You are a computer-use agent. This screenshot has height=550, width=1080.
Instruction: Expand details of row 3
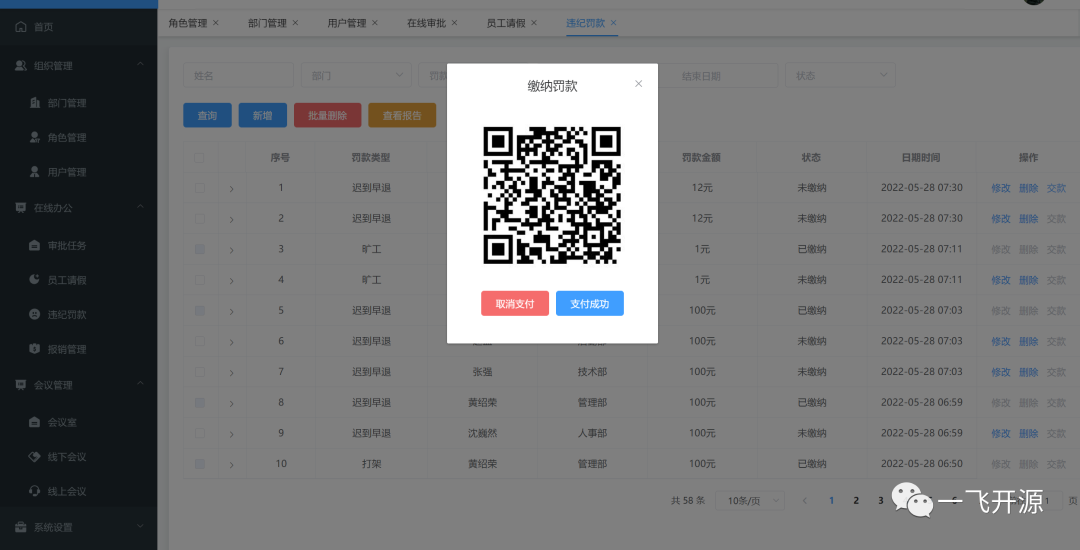click(231, 250)
